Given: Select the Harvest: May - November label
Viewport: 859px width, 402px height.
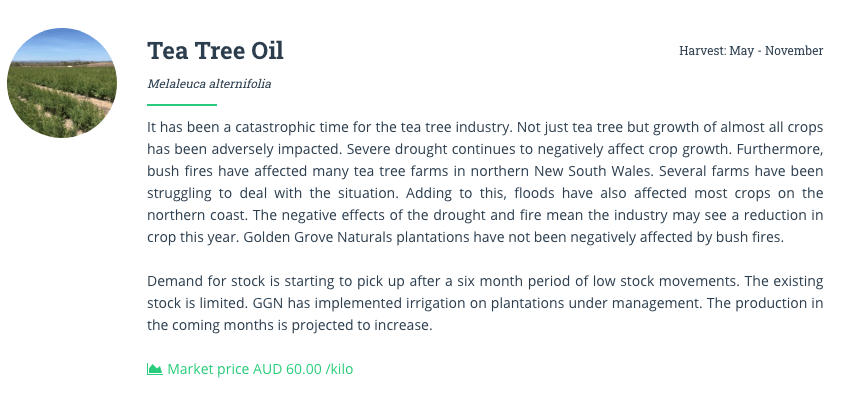Looking at the screenshot, I should click(x=751, y=50).
